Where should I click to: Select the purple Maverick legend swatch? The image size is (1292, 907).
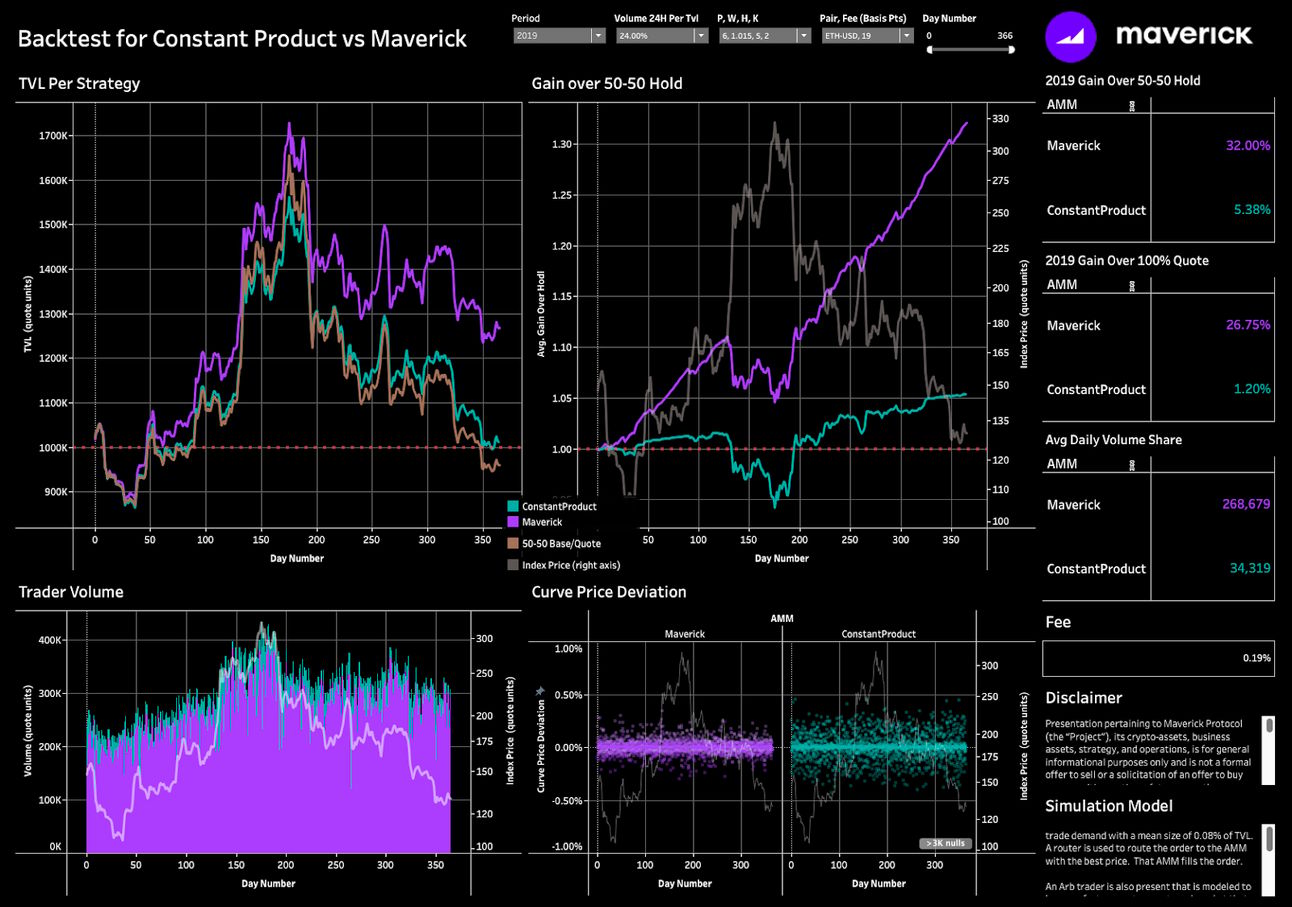point(514,522)
